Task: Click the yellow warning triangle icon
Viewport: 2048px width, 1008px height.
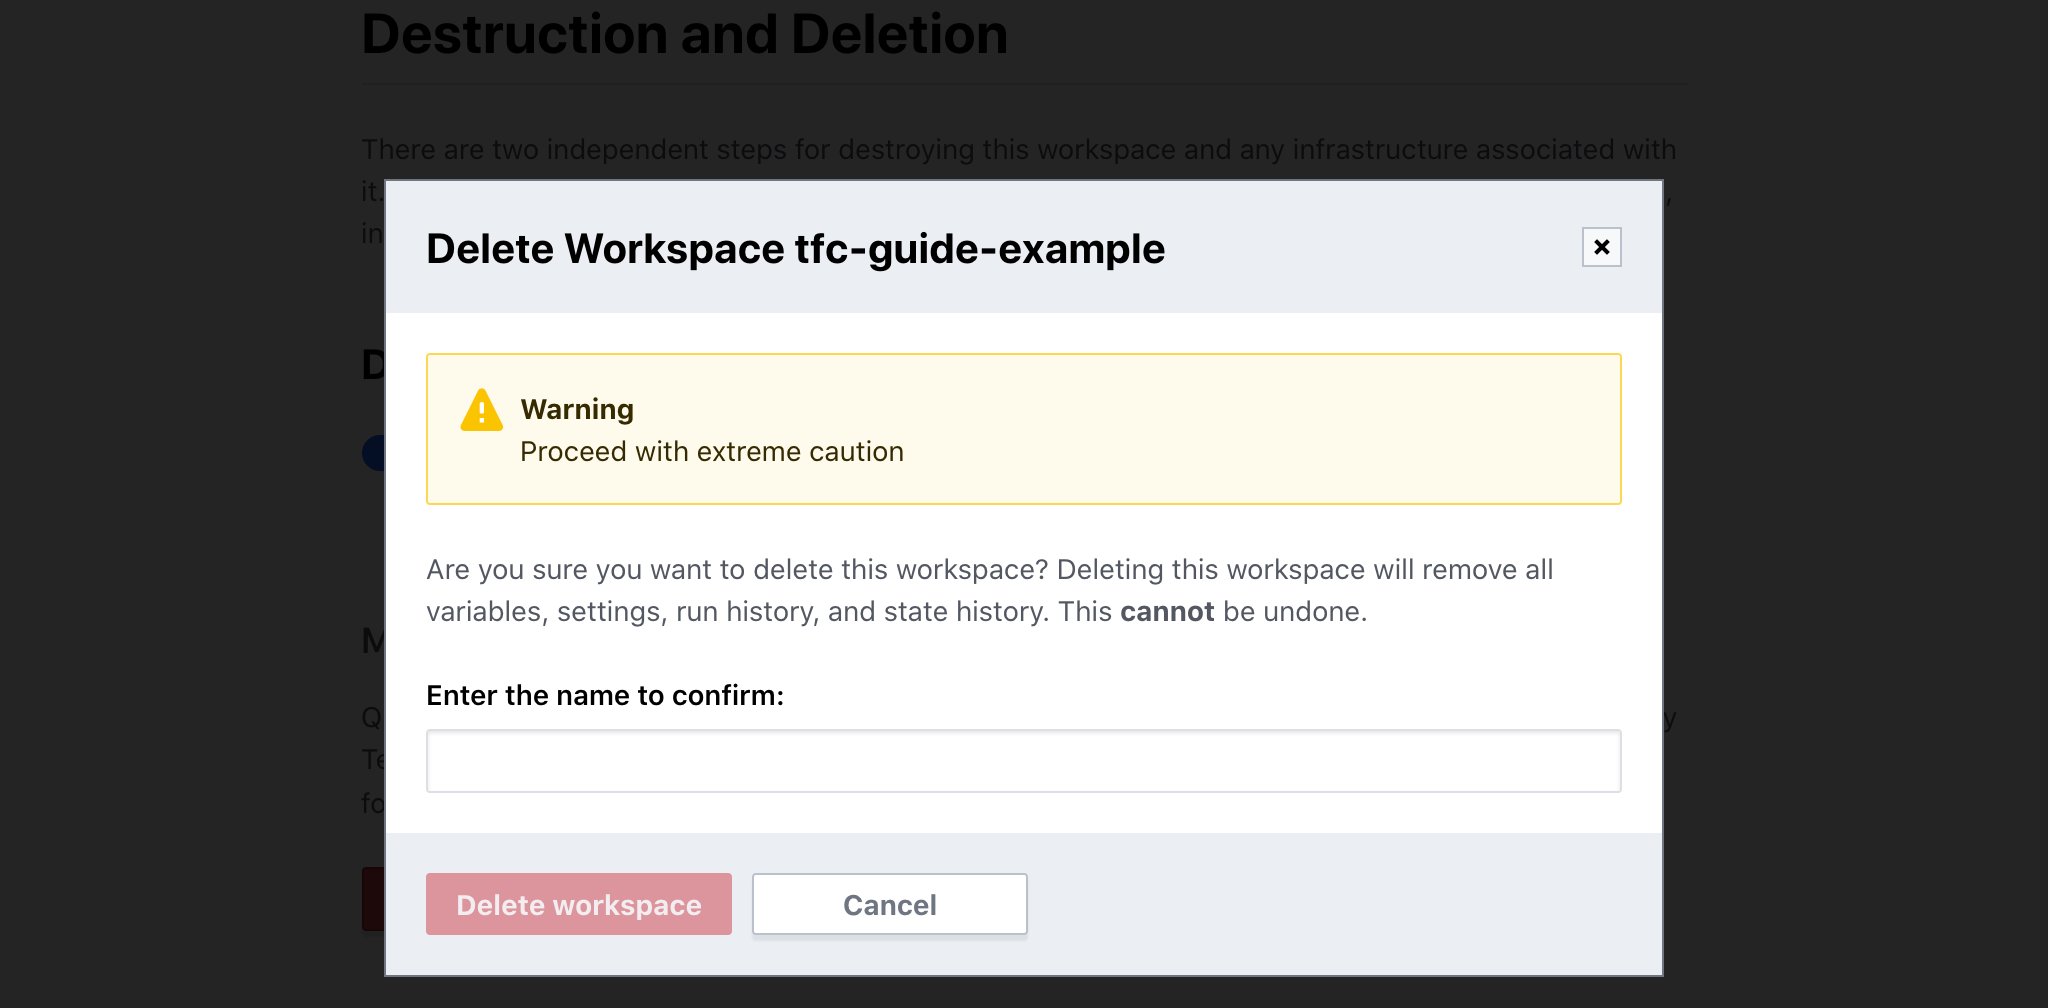Action: pos(481,410)
